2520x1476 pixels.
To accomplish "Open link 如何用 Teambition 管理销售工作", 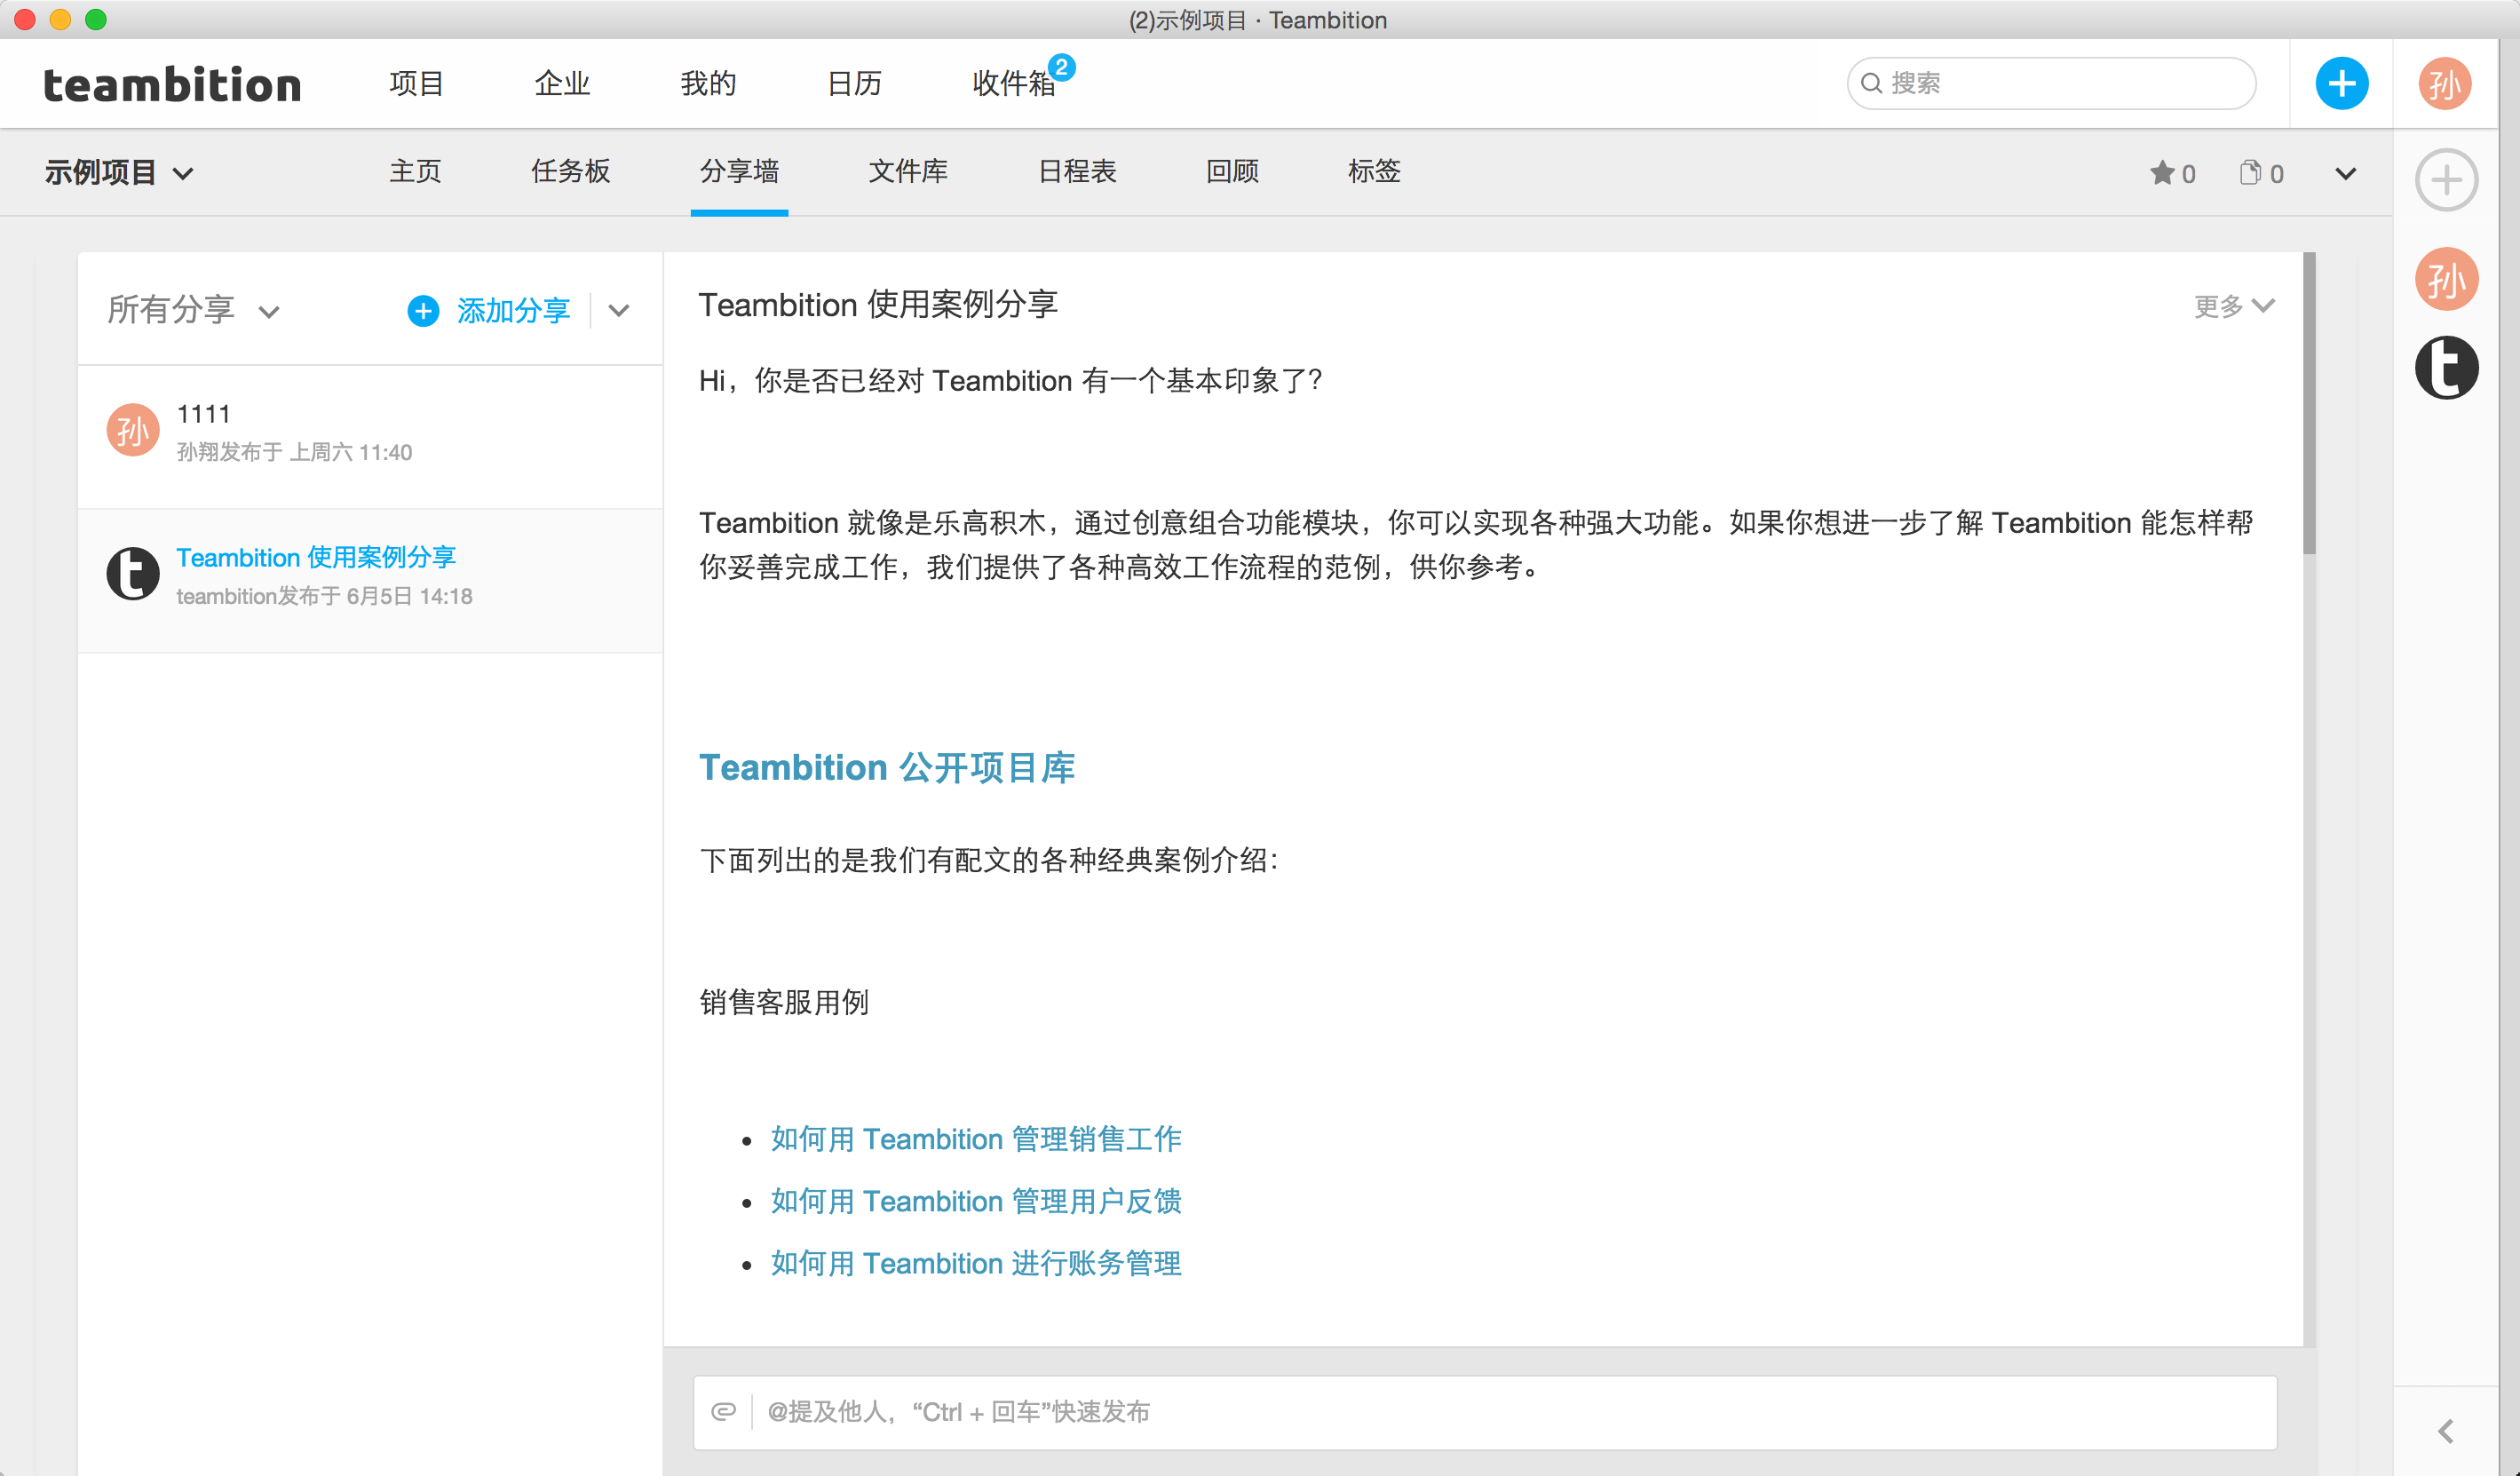I will [x=975, y=1139].
